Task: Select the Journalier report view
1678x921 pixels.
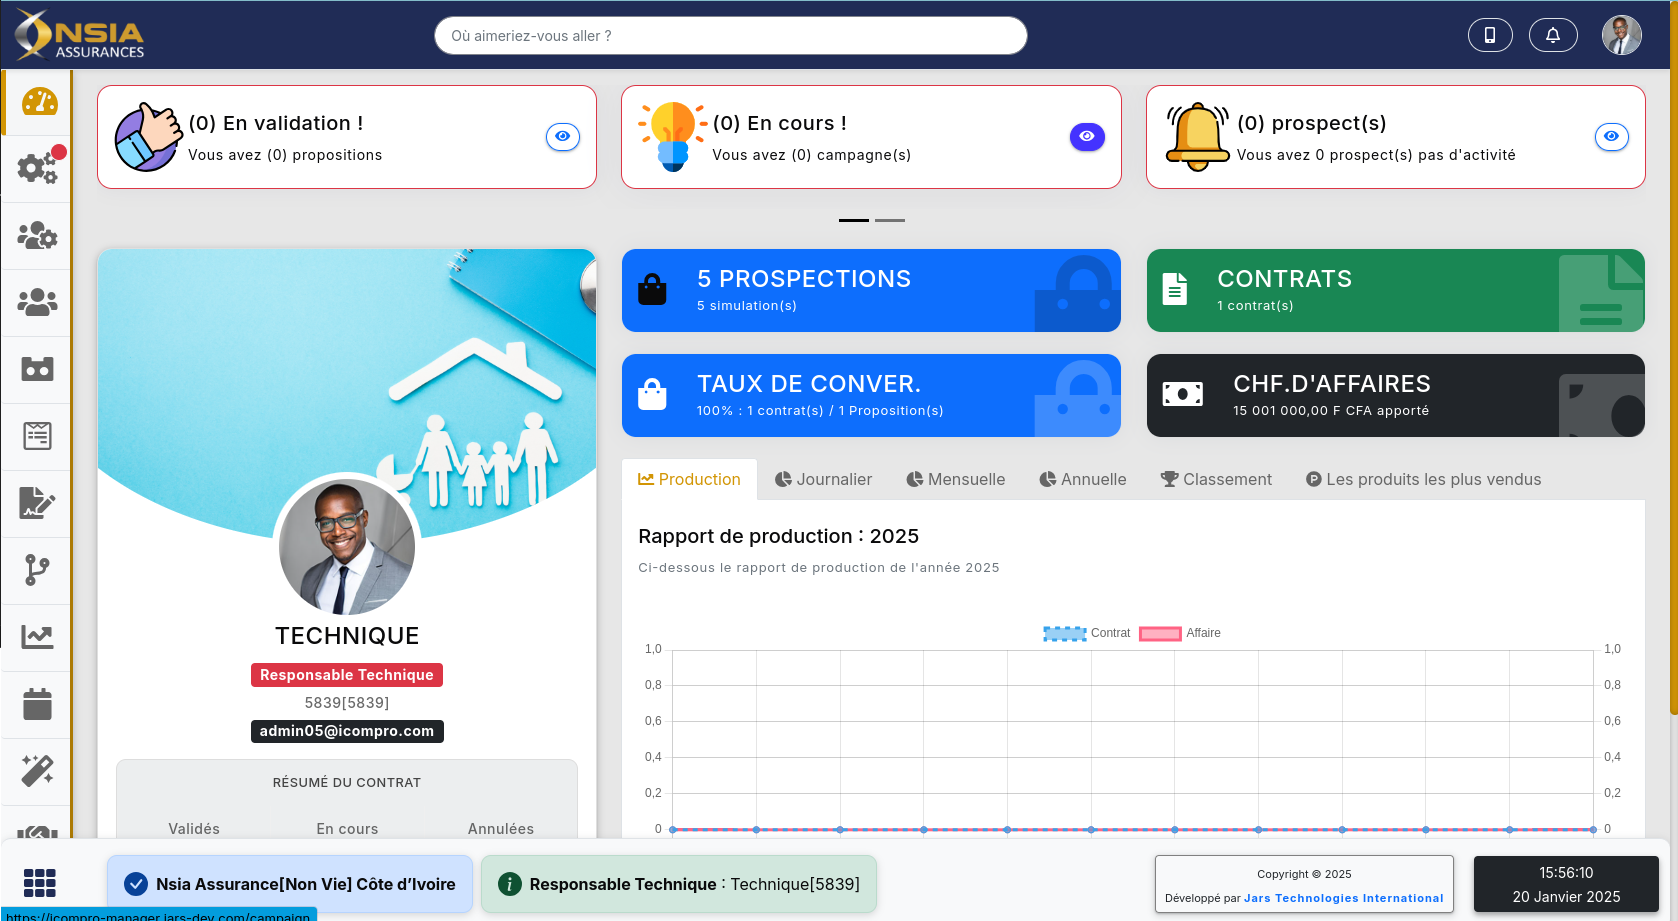Action: (823, 479)
